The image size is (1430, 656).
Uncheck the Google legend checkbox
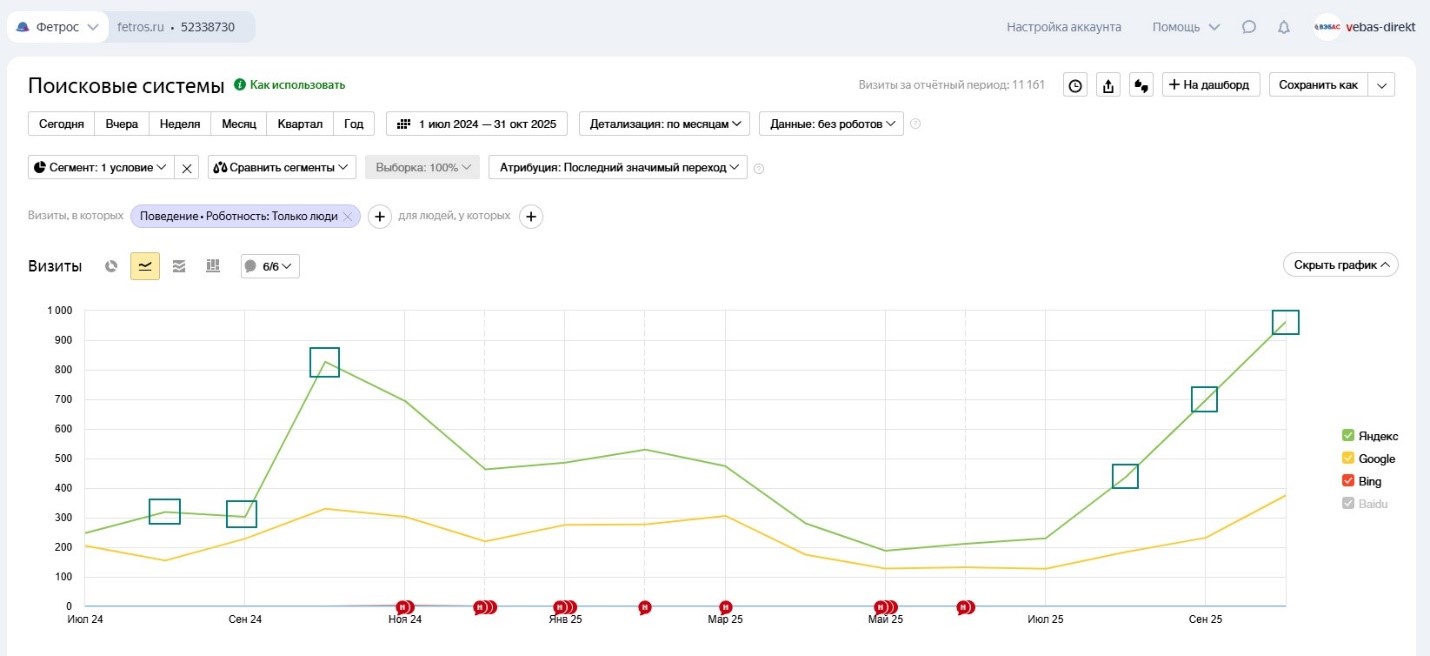[1348, 459]
